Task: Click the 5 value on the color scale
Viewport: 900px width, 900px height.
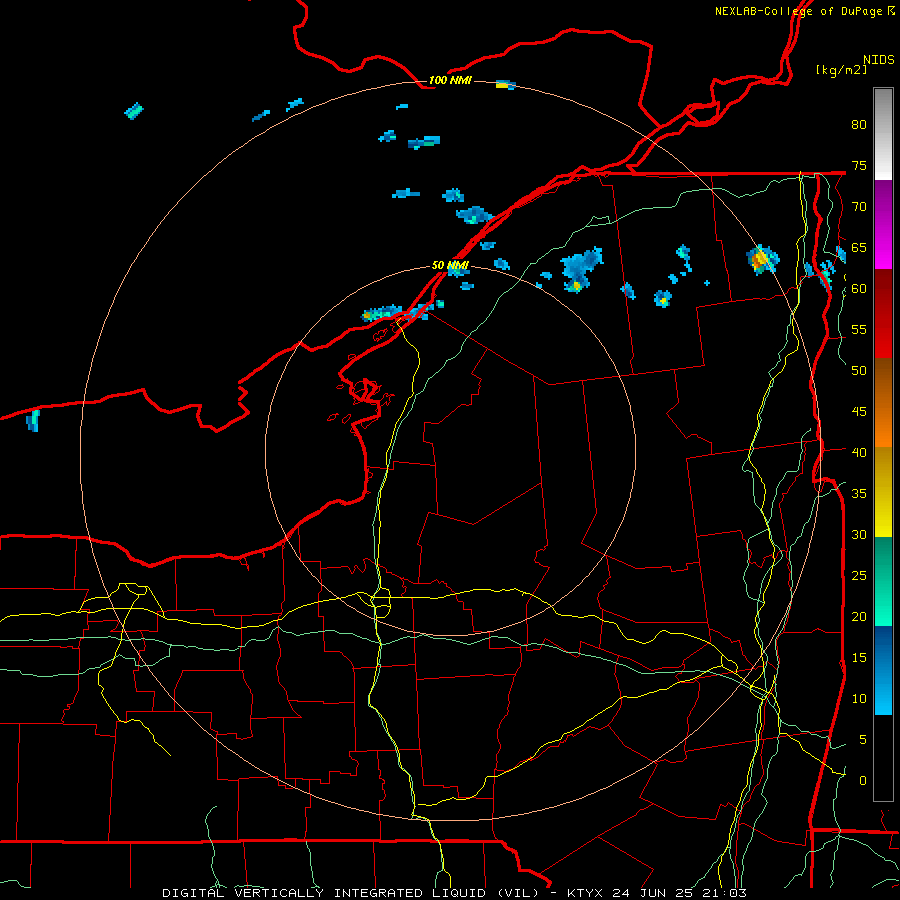Action: pos(863,740)
